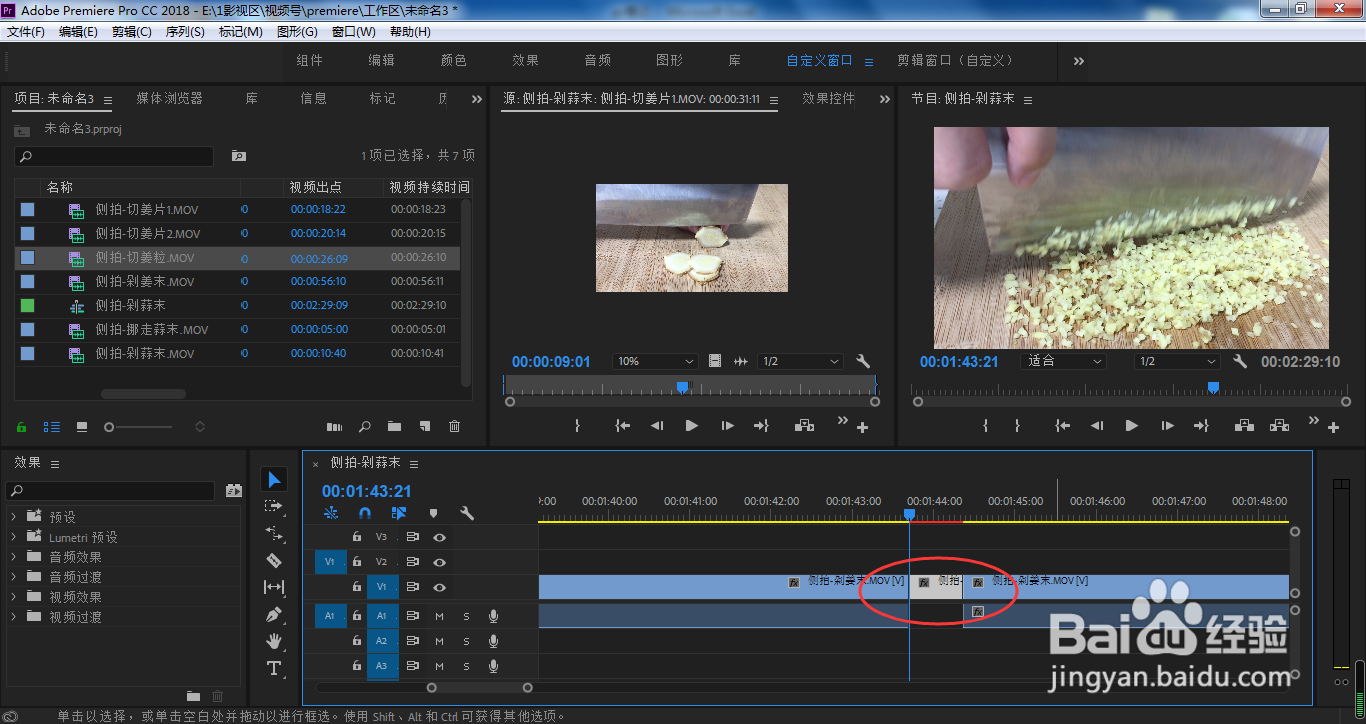Click the find magnifier in project panel footer
Screen dimensions: 1366x724
(x=365, y=426)
